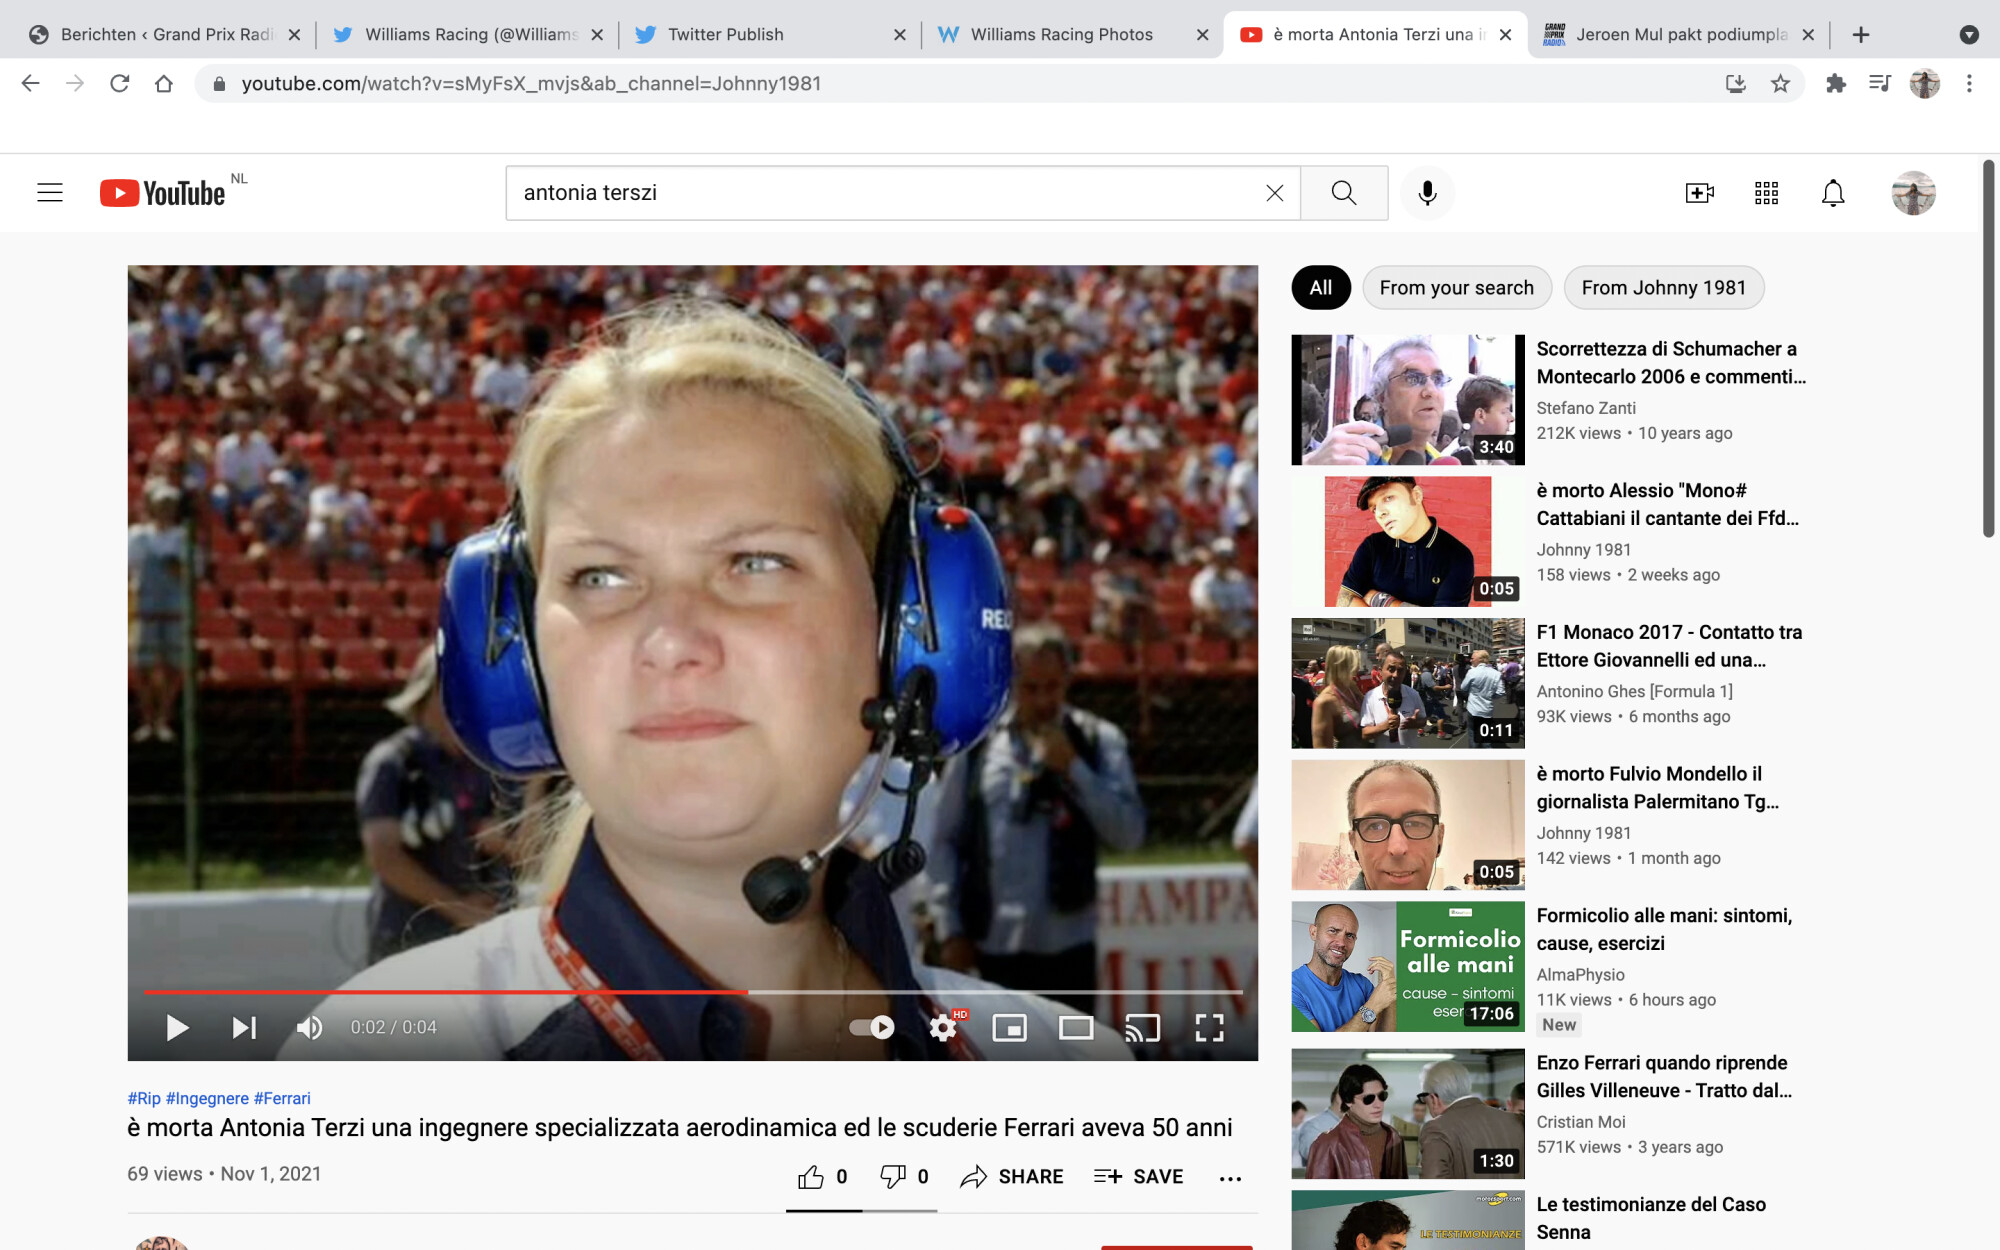Click the #Ferrari hashtag link
The image size is (2000, 1250).
point(282,1098)
